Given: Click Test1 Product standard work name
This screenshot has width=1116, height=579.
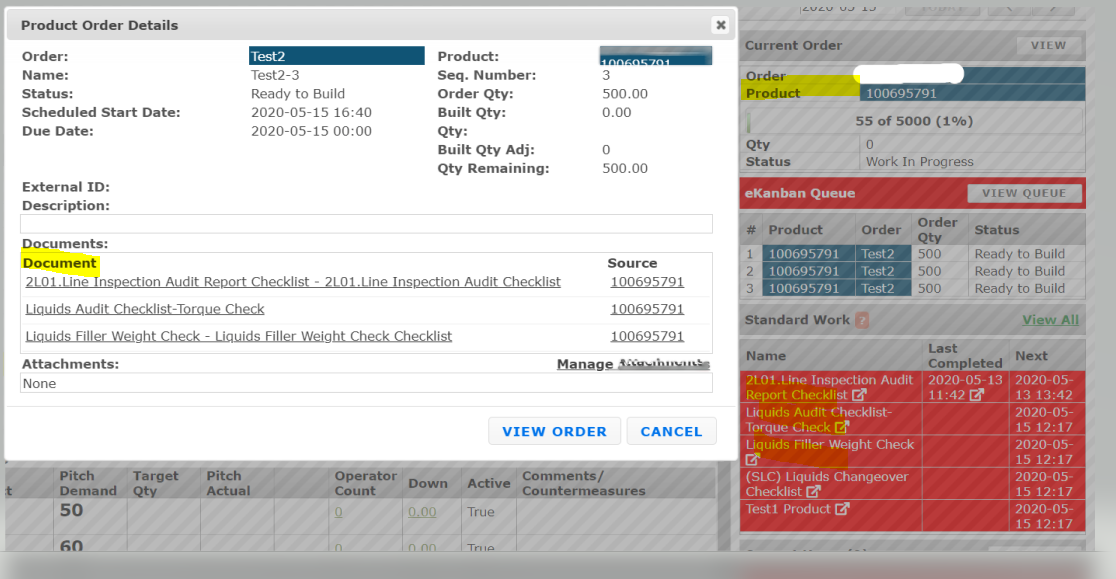Looking at the screenshot, I should click(788, 509).
